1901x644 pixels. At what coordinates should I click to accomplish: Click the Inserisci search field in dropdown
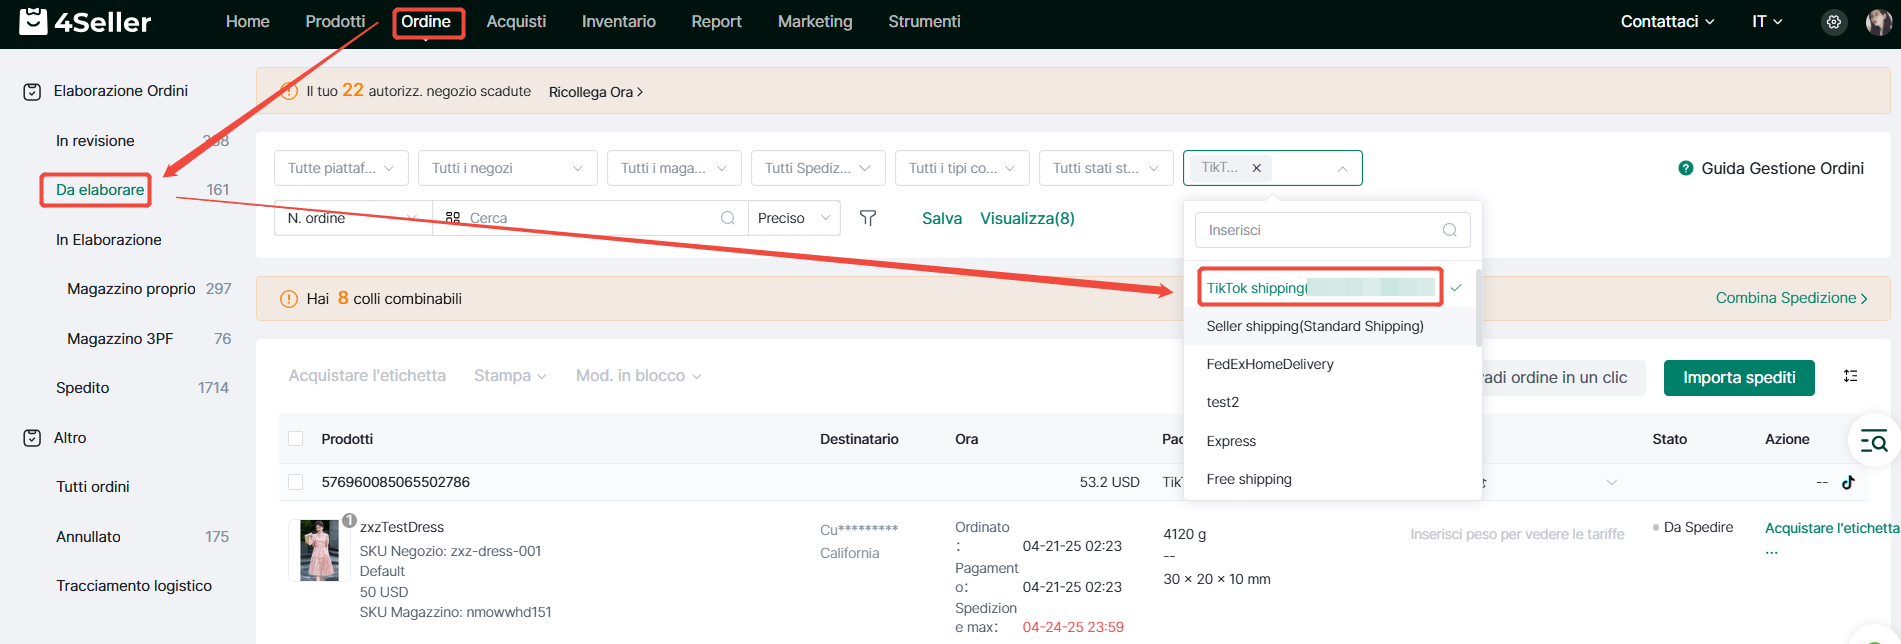[x=1320, y=230]
